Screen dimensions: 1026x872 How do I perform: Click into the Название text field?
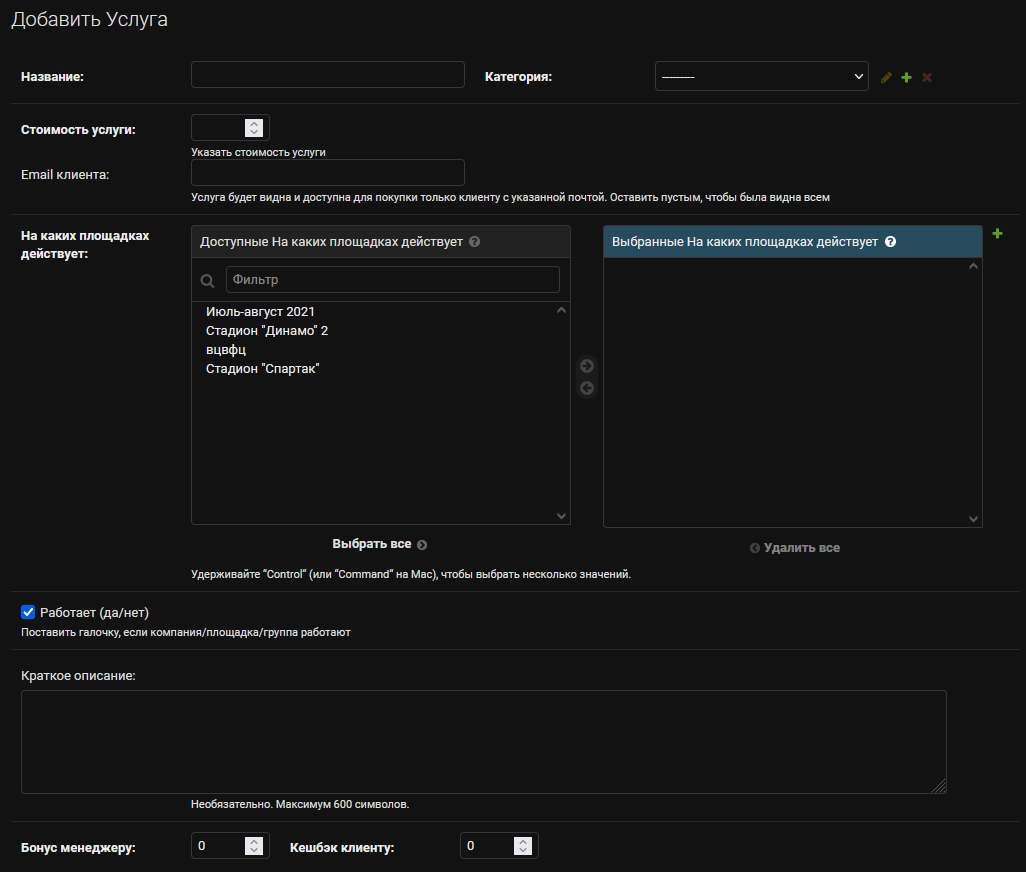click(328, 75)
